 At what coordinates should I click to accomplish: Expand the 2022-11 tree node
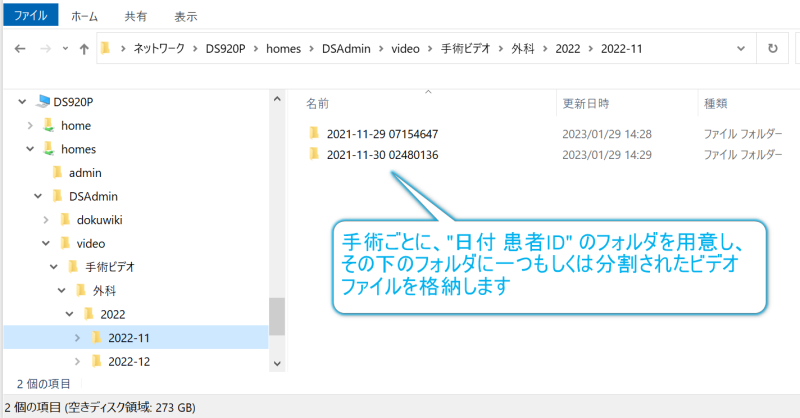coord(78,338)
